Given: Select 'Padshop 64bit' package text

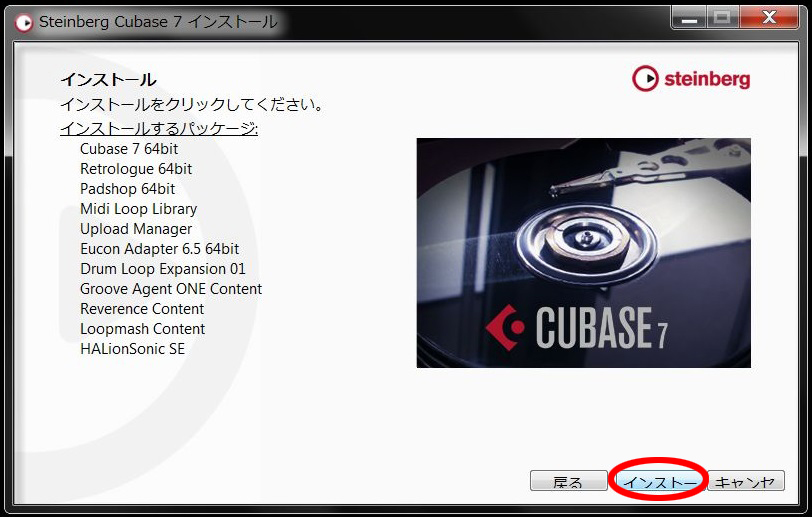Looking at the screenshot, I should pyautogui.click(x=128, y=189).
